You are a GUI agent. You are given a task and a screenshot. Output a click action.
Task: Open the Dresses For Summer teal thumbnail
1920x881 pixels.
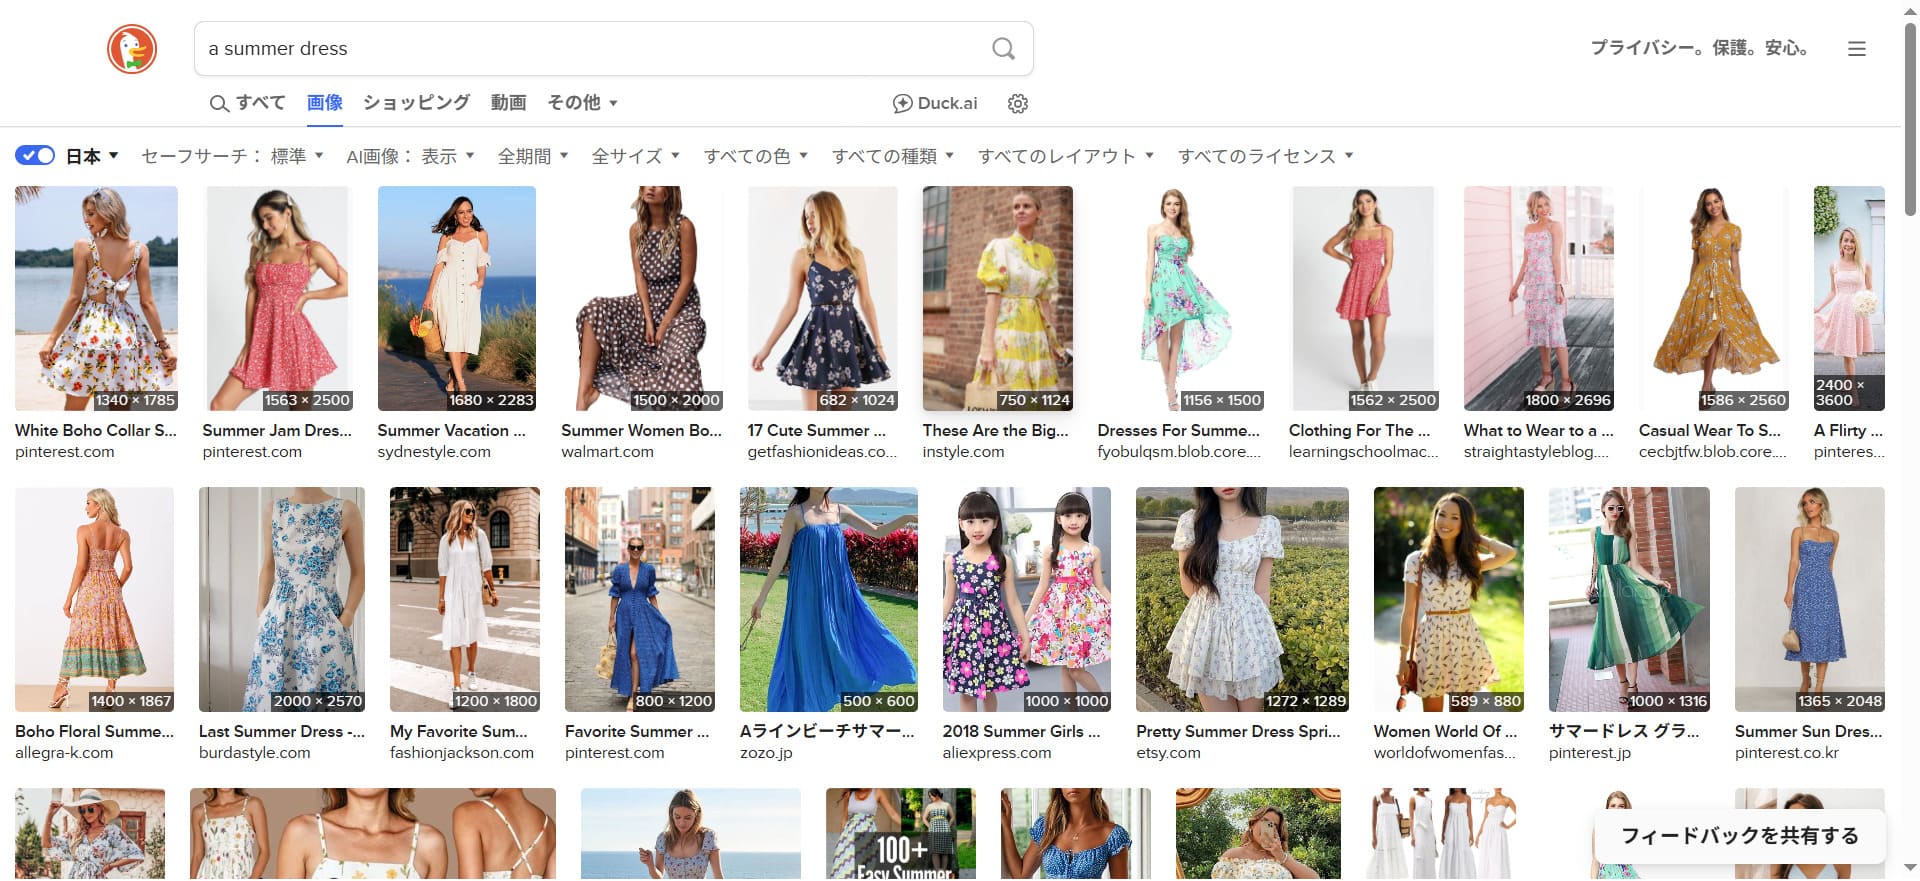pos(1181,298)
